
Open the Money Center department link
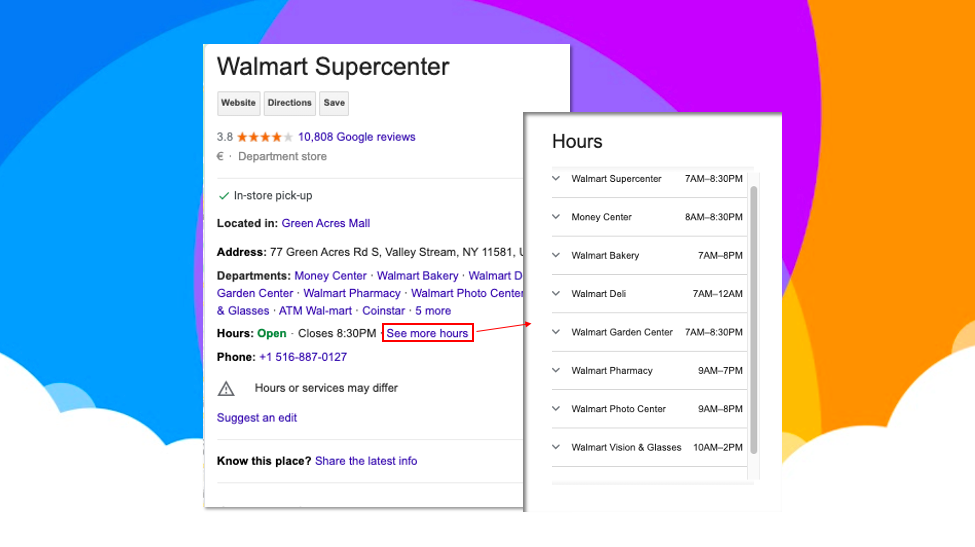[330, 275]
